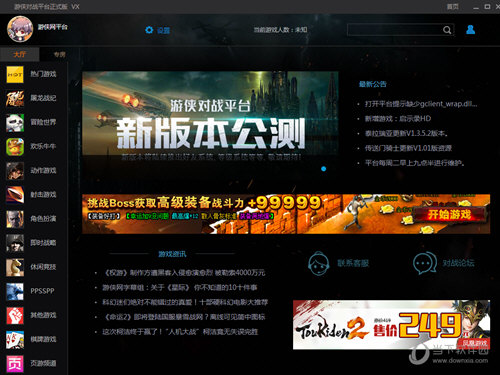The height and width of the screenshot is (375, 500).
Task: Open the 动作游戏 category icon
Action: coord(15,171)
